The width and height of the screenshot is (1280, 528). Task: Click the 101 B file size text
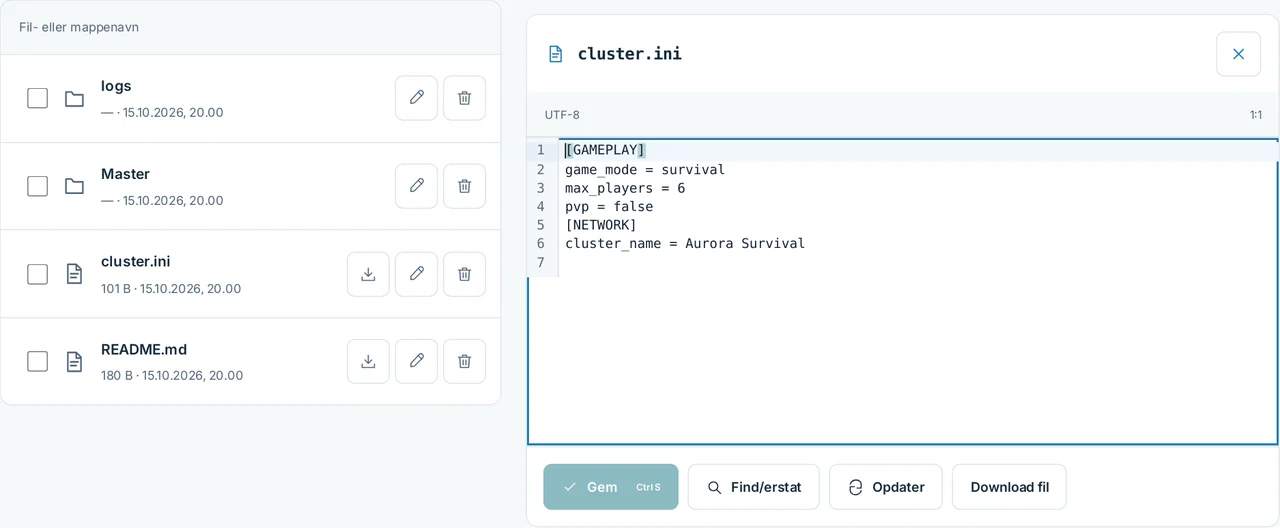[116, 288]
